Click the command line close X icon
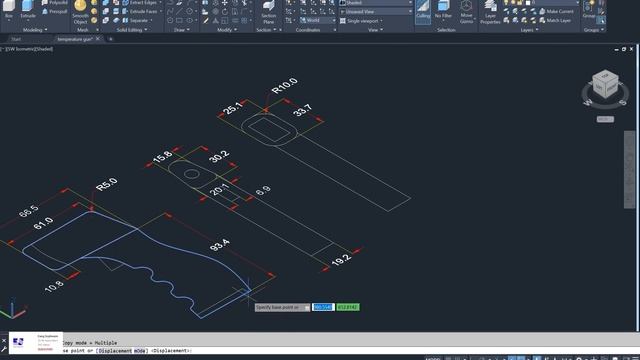Viewport: 640px width, 360px height. [4, 340]
